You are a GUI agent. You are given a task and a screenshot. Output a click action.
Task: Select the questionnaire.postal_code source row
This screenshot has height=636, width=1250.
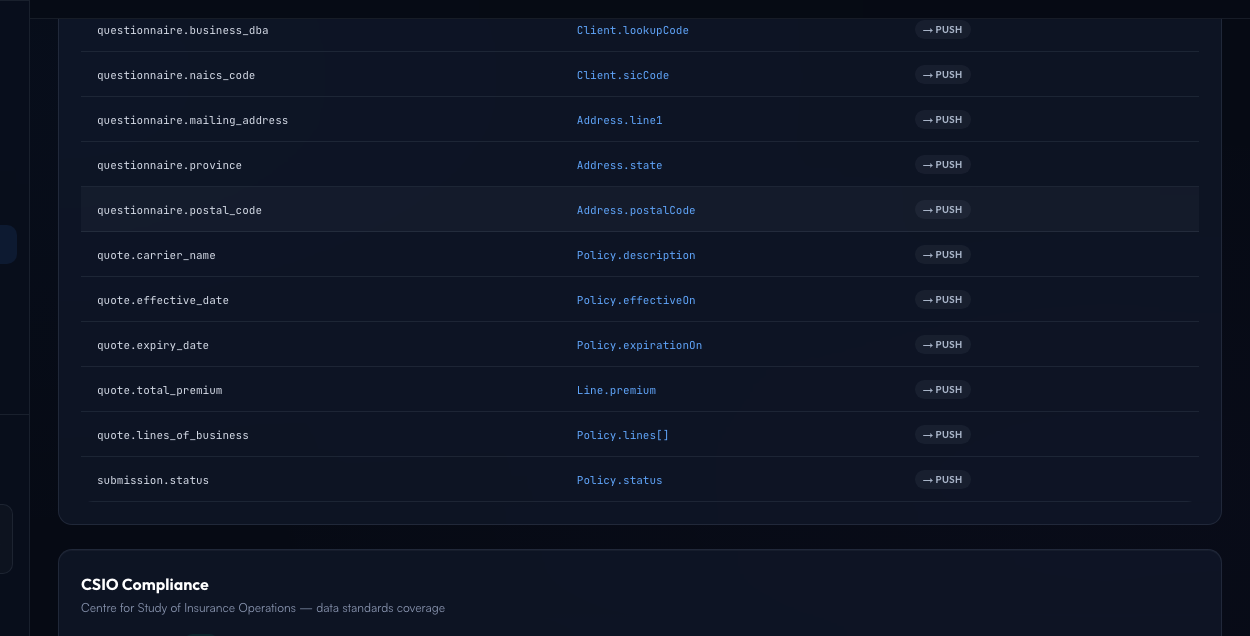click(640, 209)
